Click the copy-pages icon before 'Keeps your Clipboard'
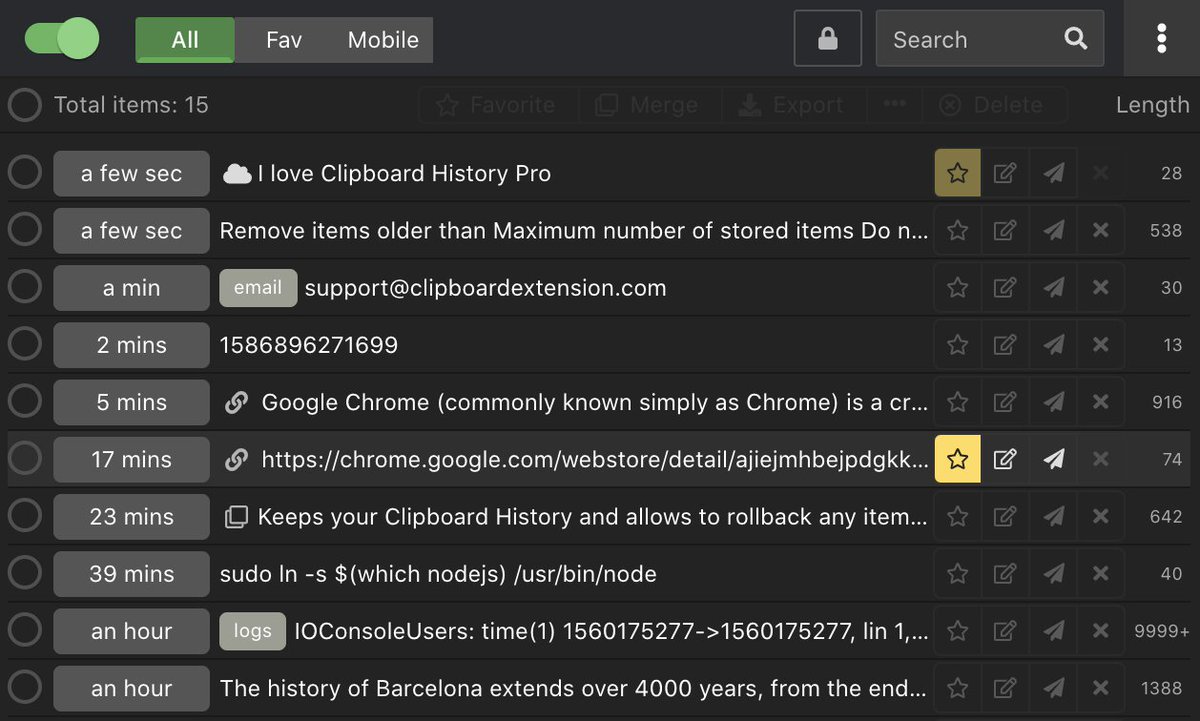The image size is (1200, 721). [236, 517]
